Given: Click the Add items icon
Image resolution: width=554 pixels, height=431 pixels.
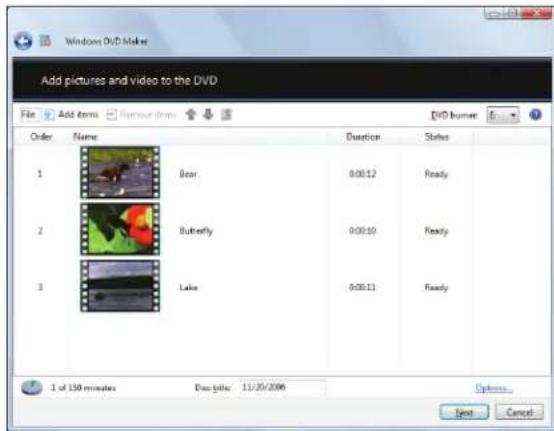Looking at the screenshot, I should [x=49, y=114].
